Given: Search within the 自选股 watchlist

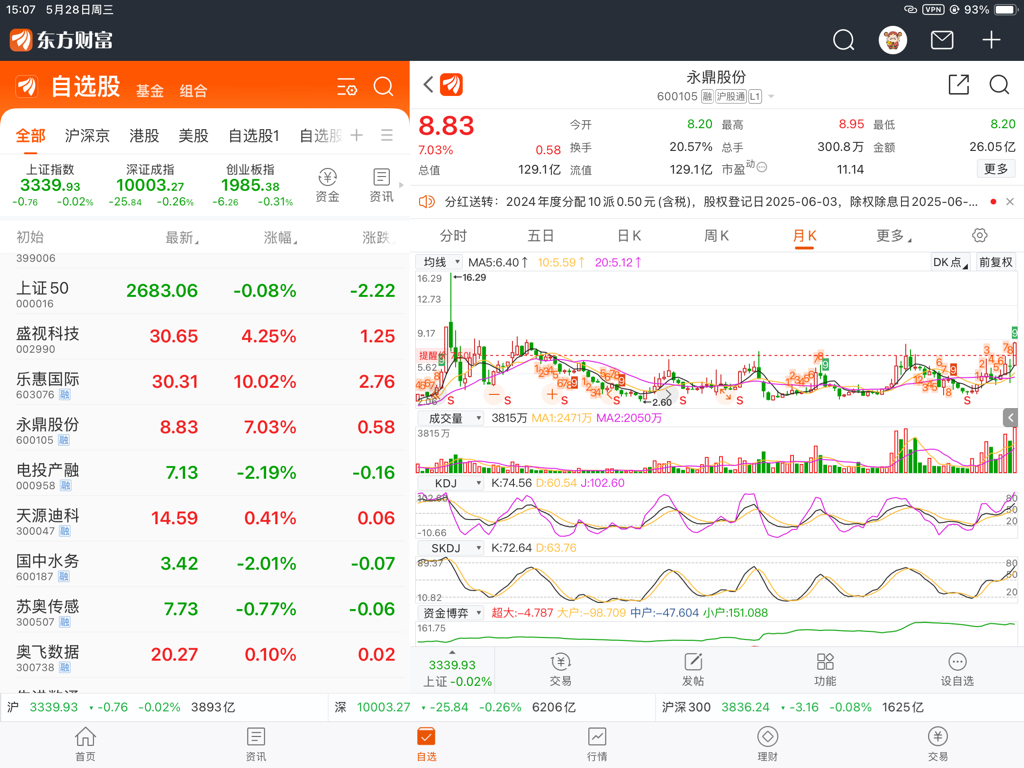Looking at the screenshot, I should 383,86.
